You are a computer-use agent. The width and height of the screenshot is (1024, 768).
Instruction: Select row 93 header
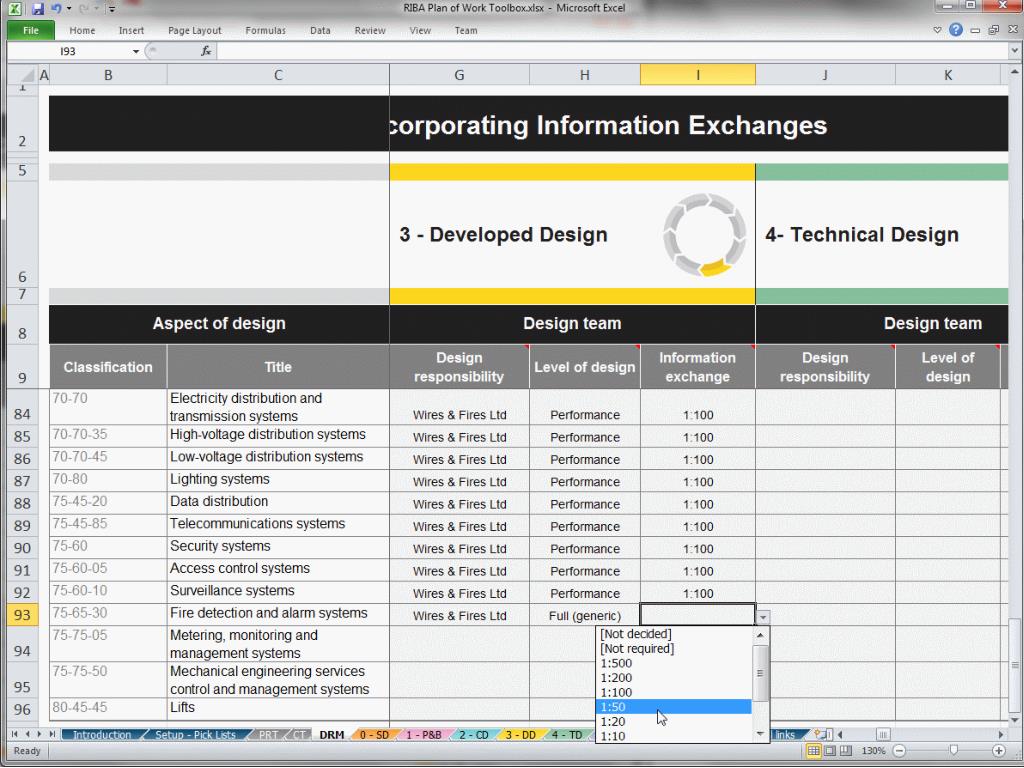(22, 615)
